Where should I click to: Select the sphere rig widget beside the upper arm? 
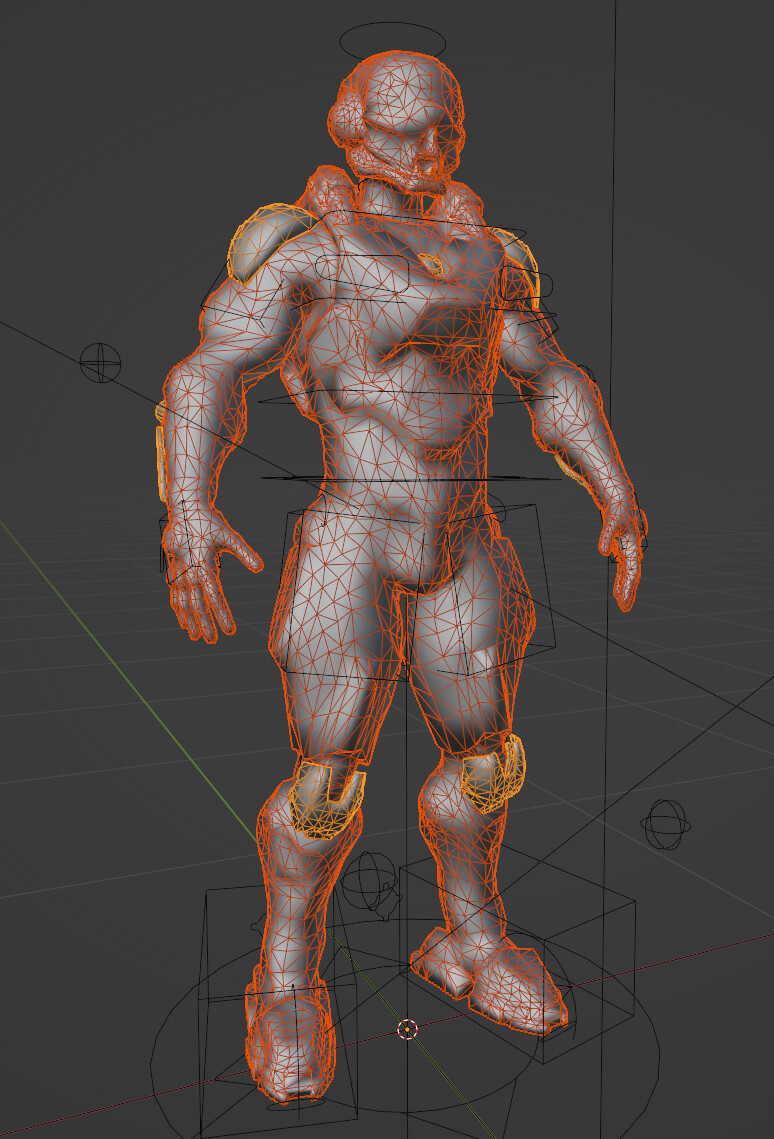pos(100,362)
